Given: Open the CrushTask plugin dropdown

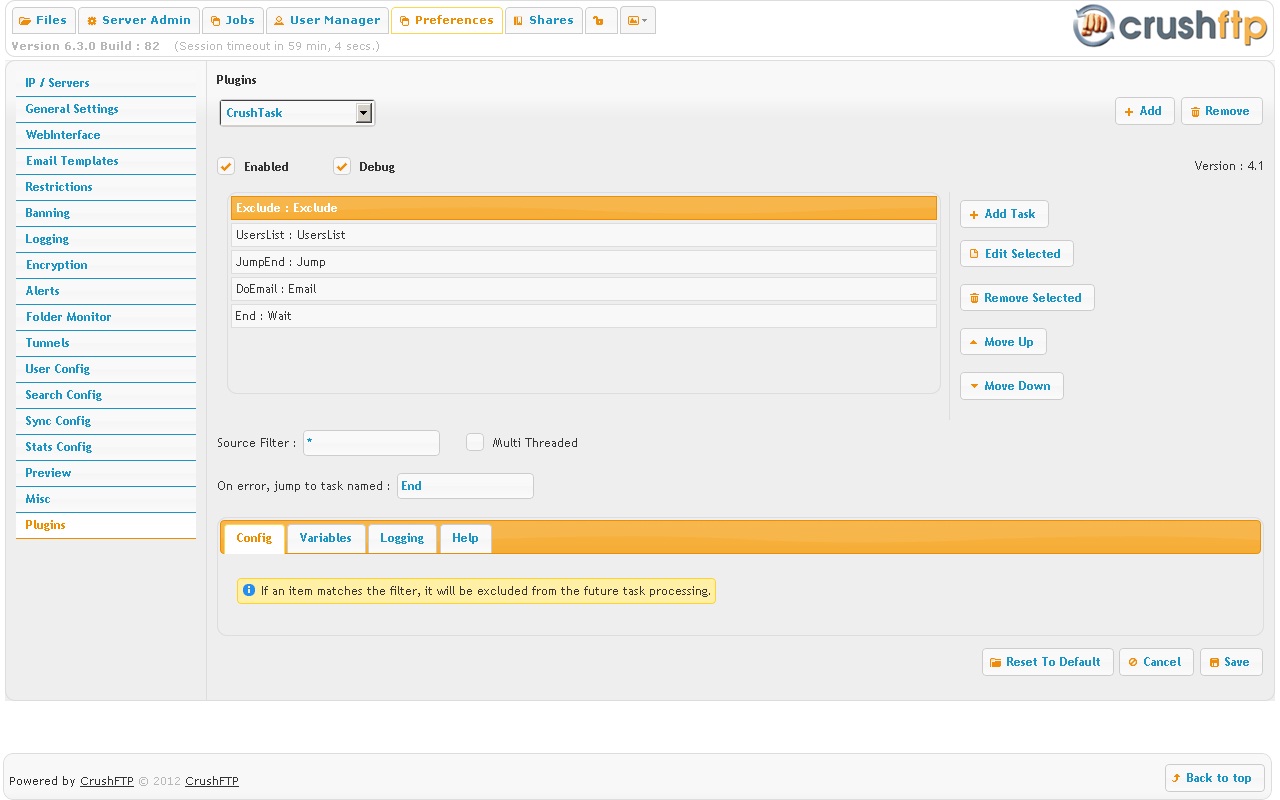Looking at the screenshot, I should (x=297, y=113).
